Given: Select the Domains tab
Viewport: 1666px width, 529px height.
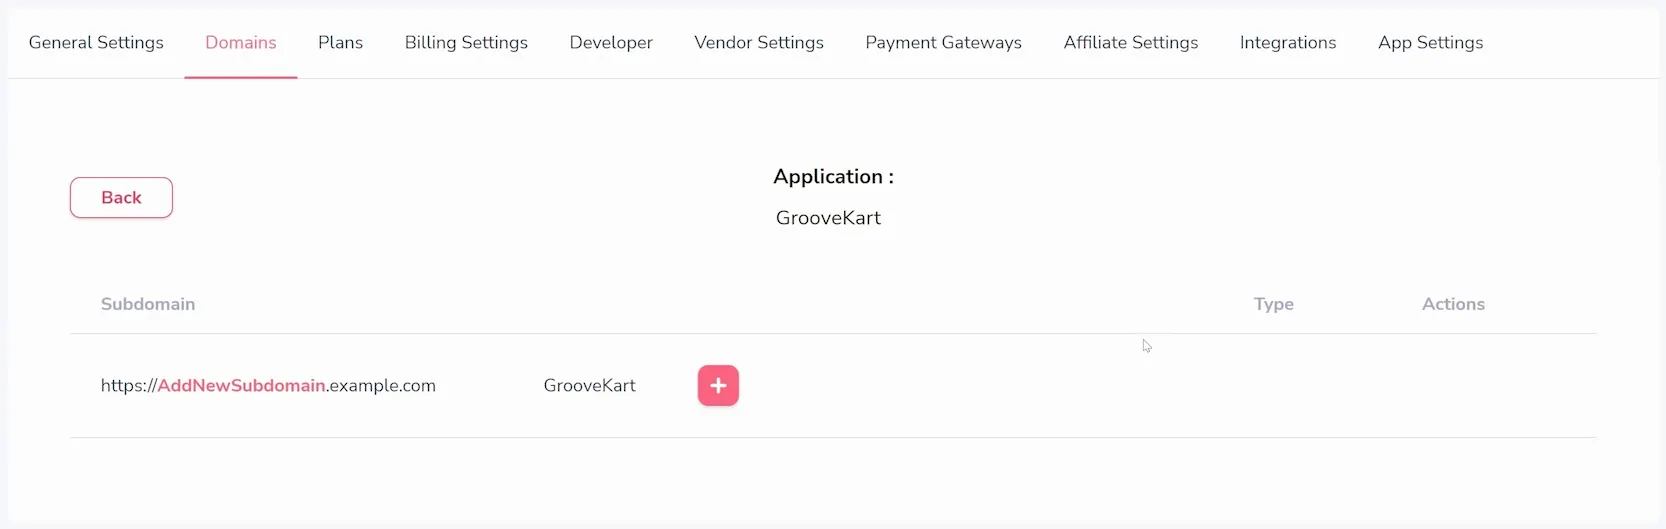Looking at the screenshot, I should click(x=241, y=42).
